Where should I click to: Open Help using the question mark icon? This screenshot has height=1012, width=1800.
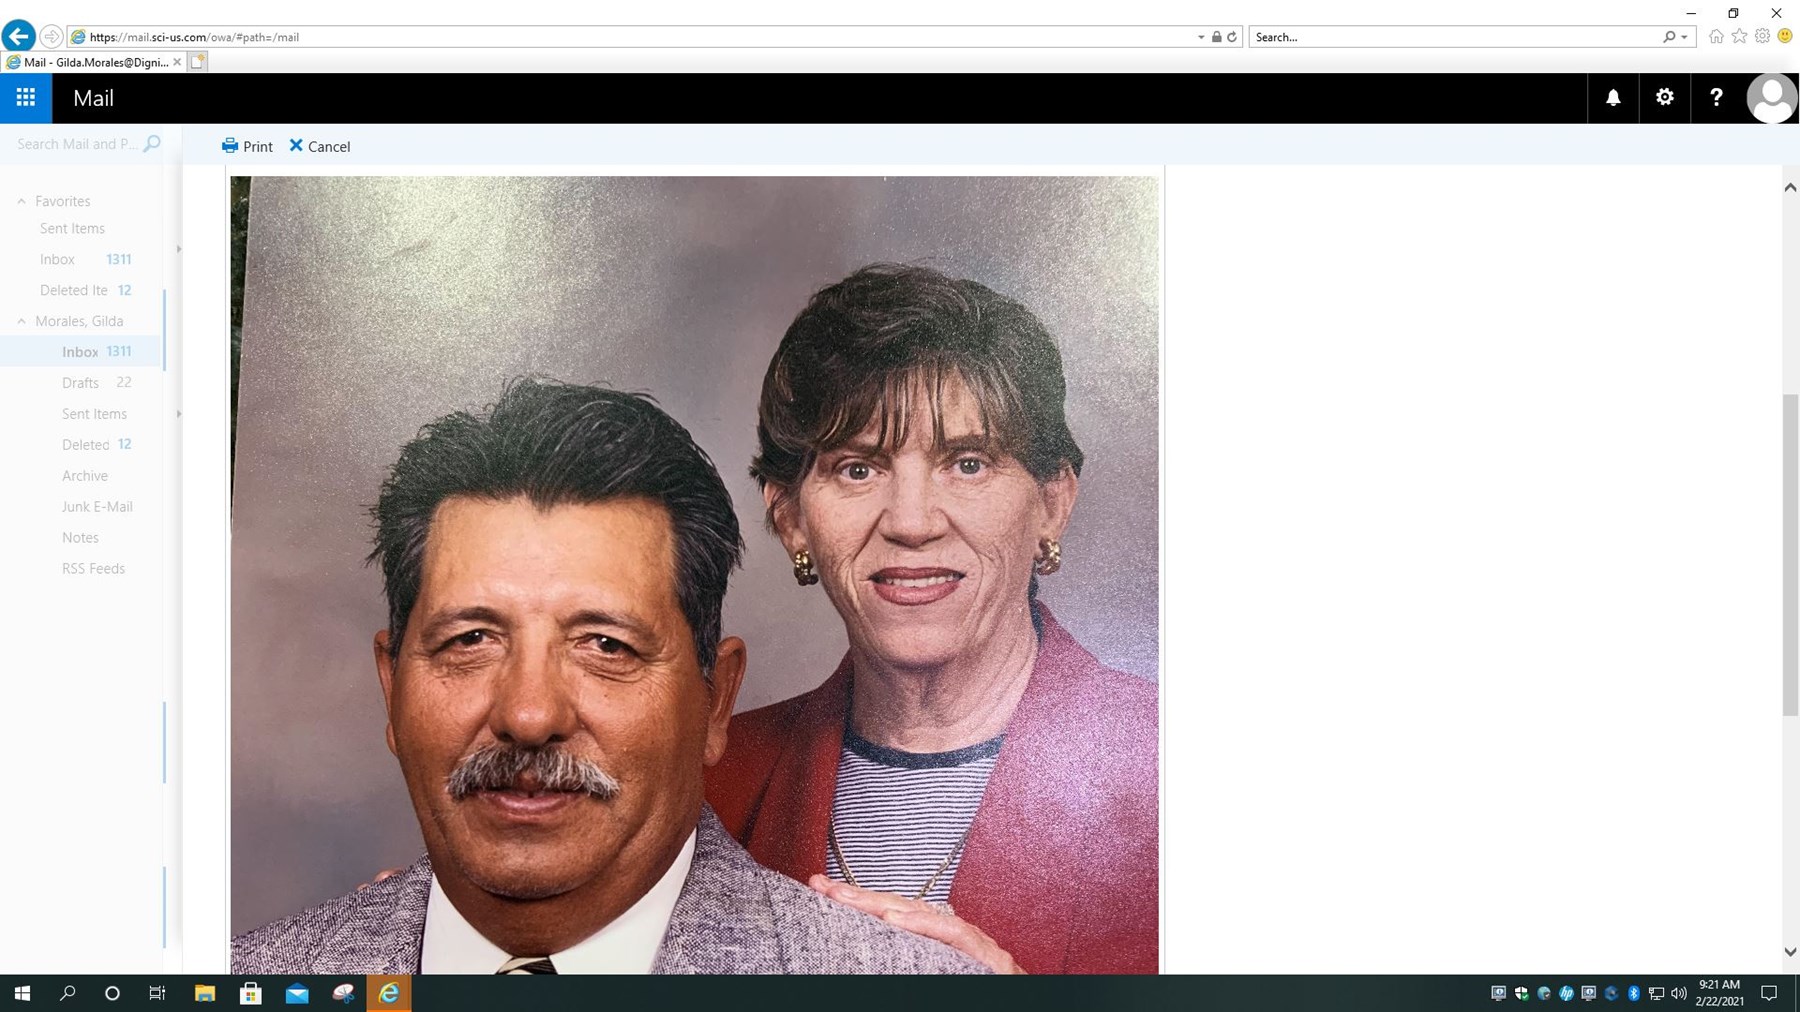pyautogui.click(x=1717, y=97)
